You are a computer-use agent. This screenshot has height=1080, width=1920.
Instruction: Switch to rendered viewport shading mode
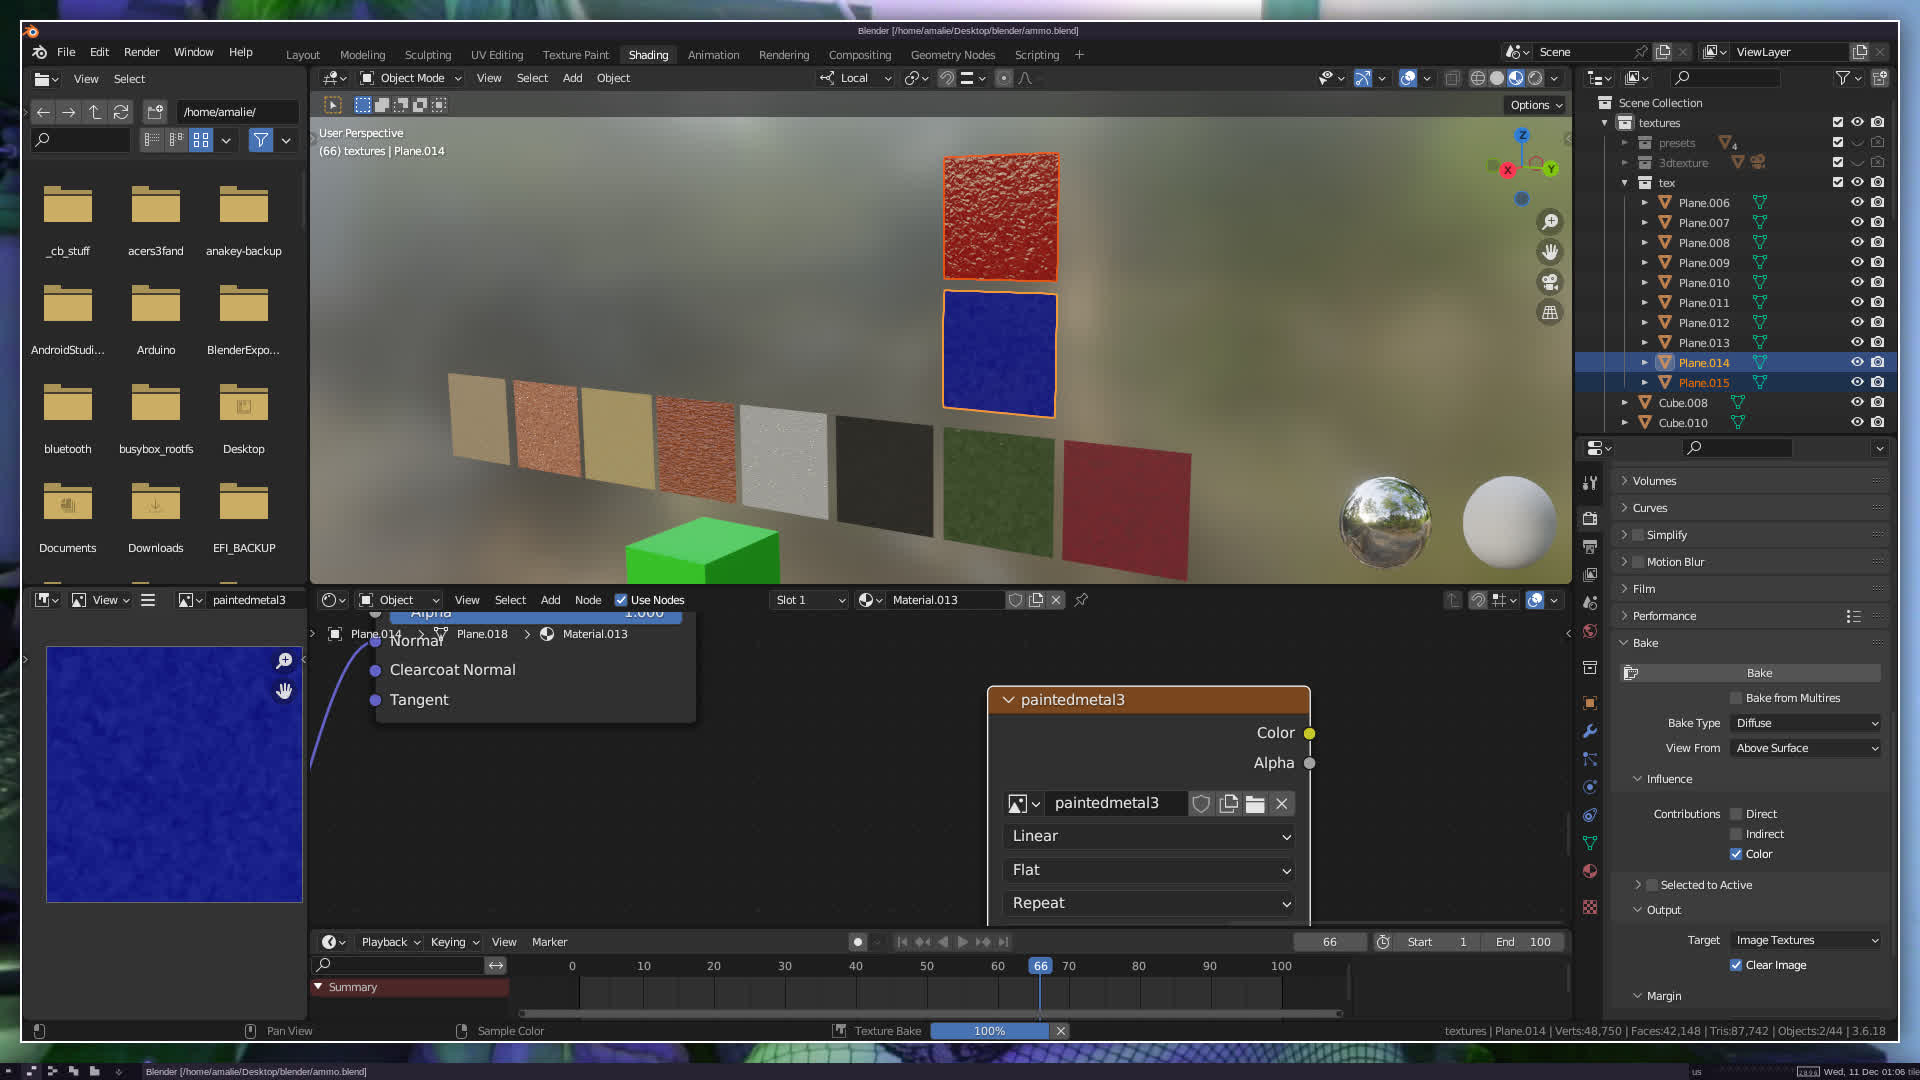click(x=1535, y=78)
